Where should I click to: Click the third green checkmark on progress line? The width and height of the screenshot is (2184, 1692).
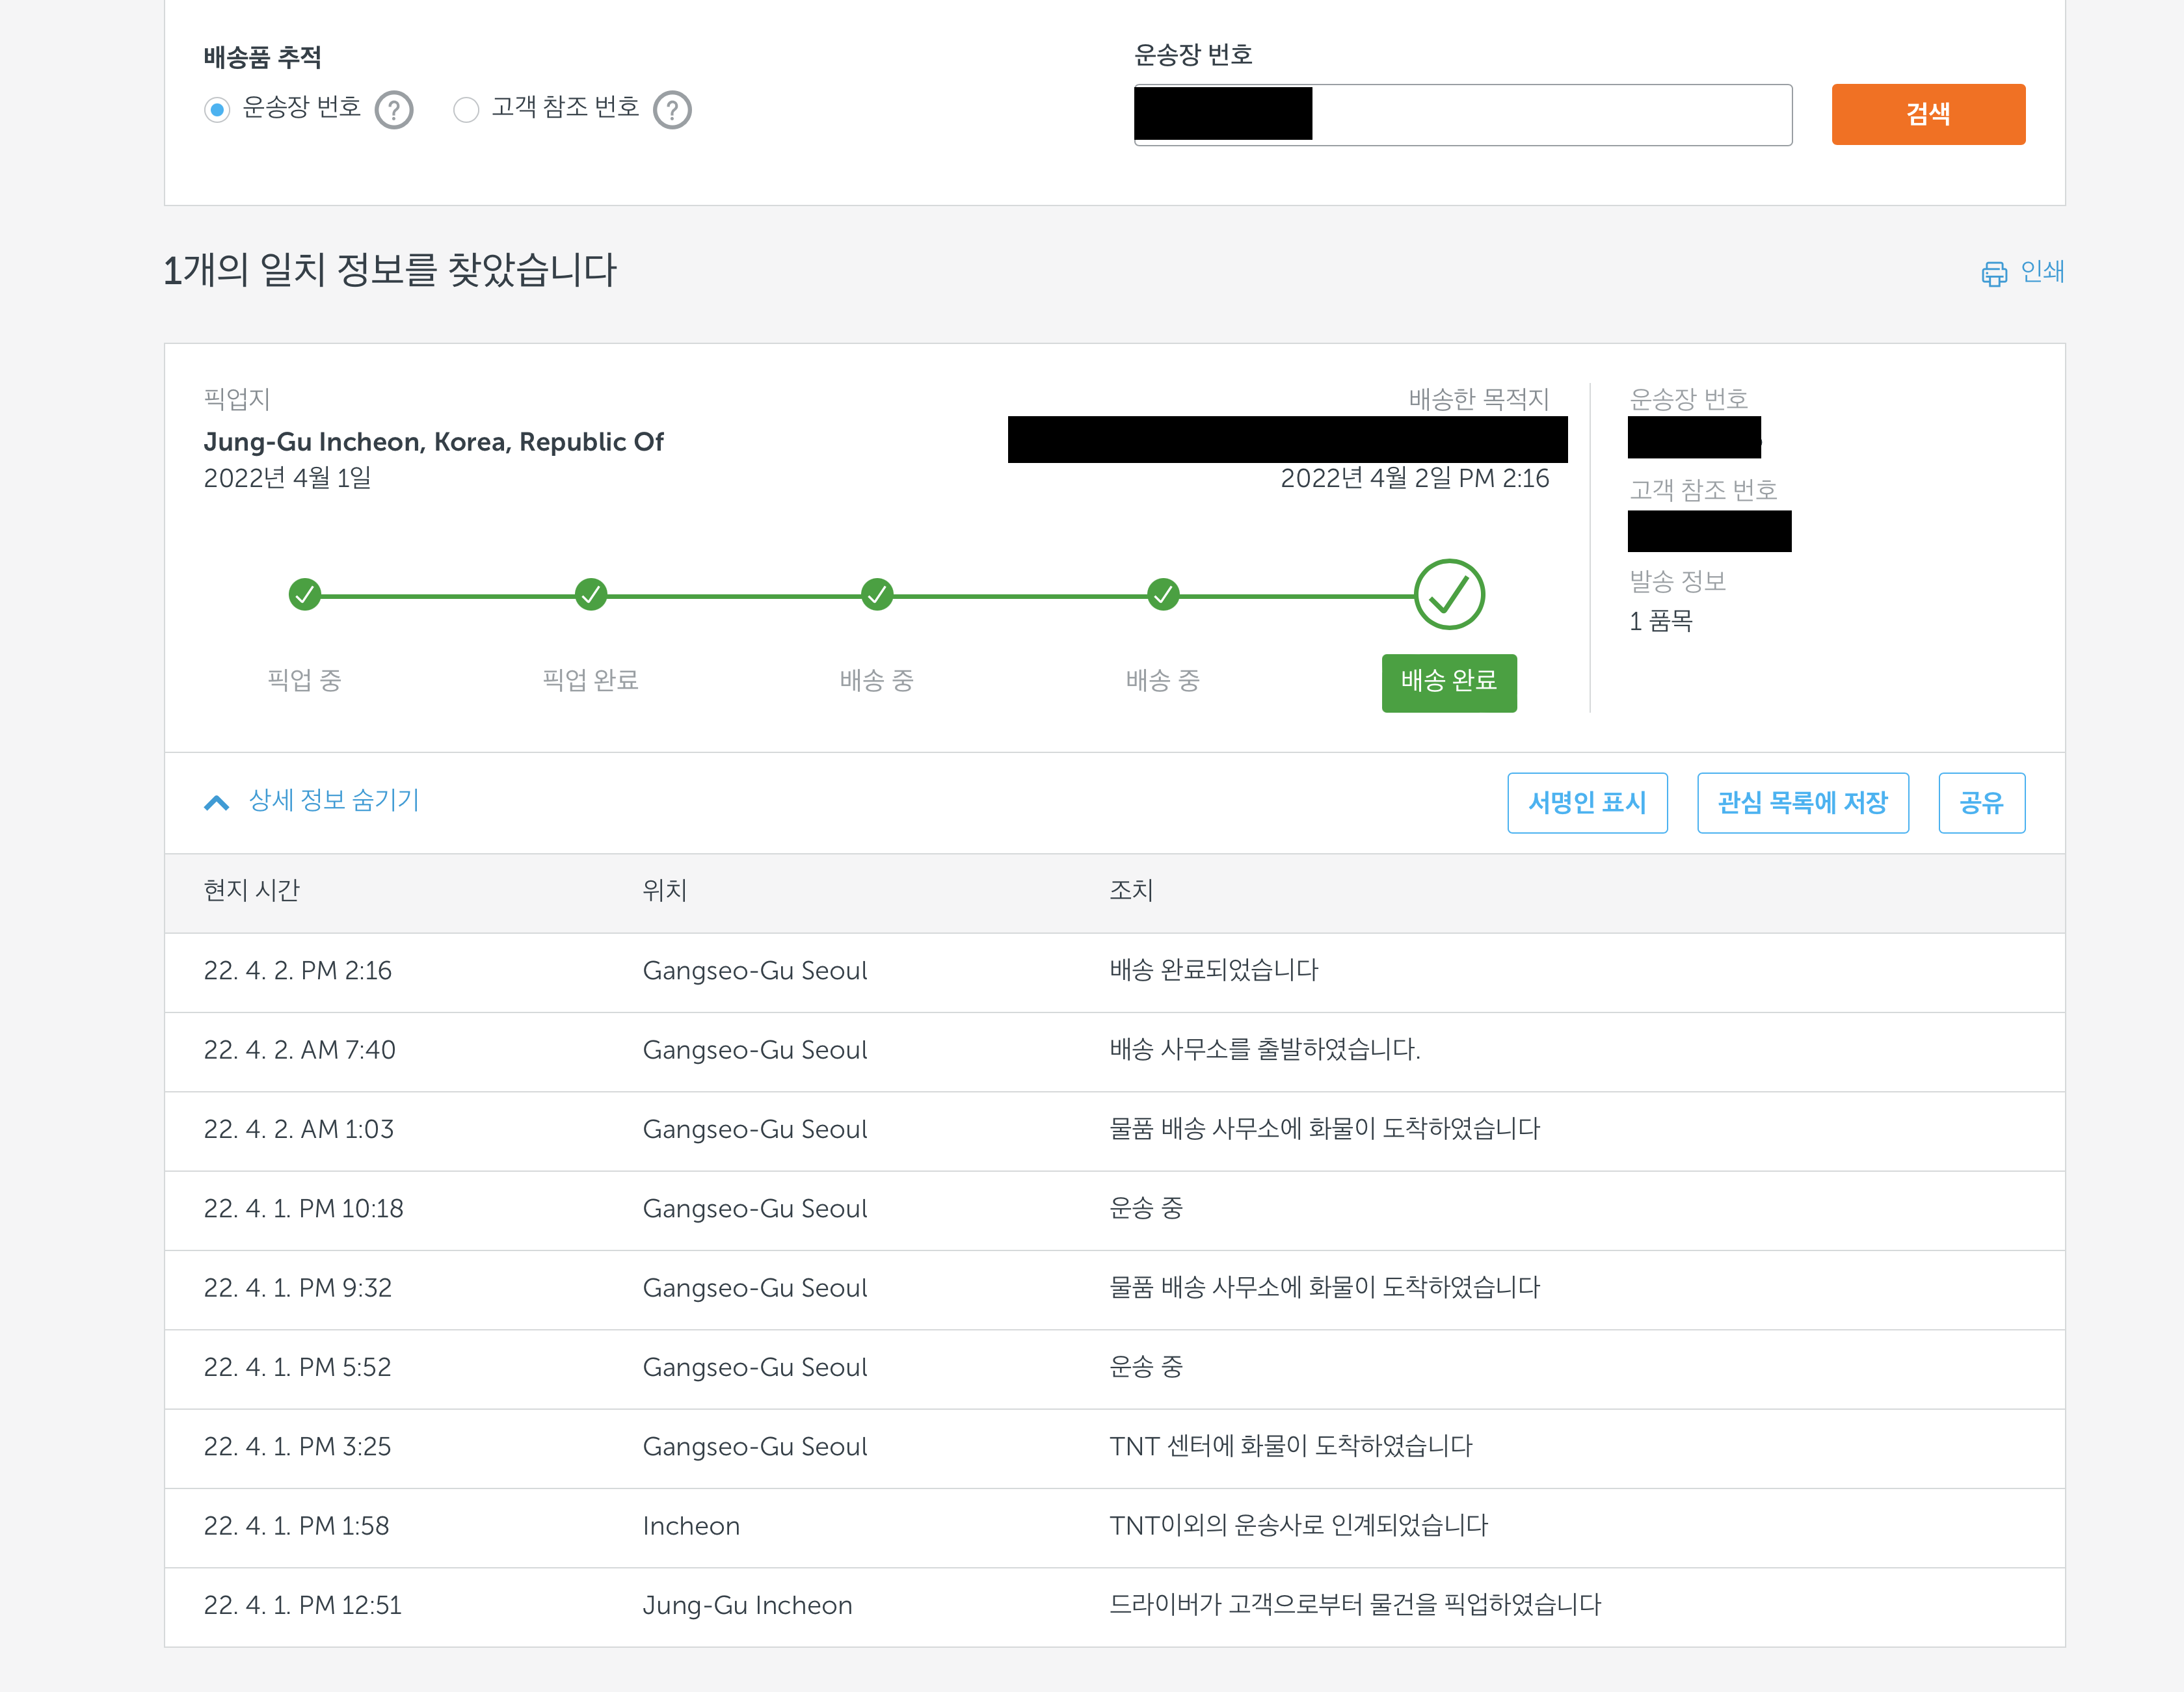tap(877, 595)
